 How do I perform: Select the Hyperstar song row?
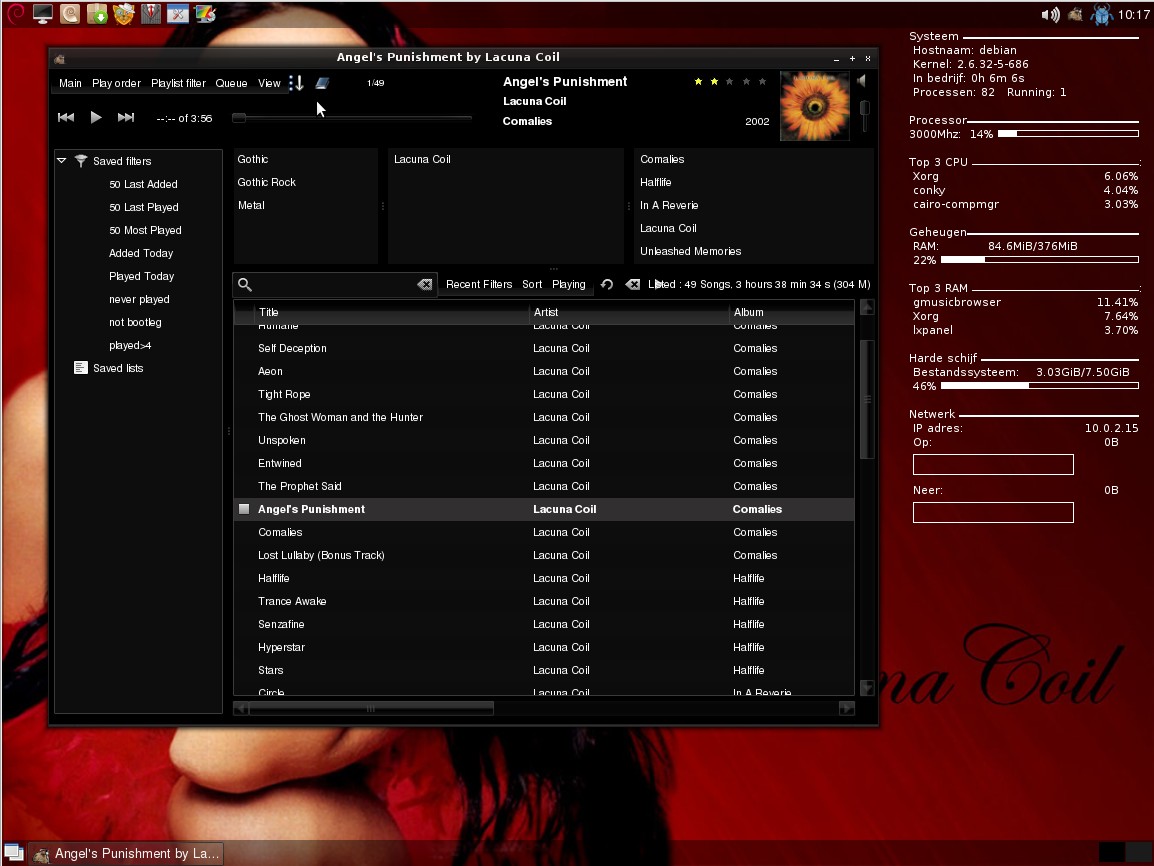click(544, 647)
